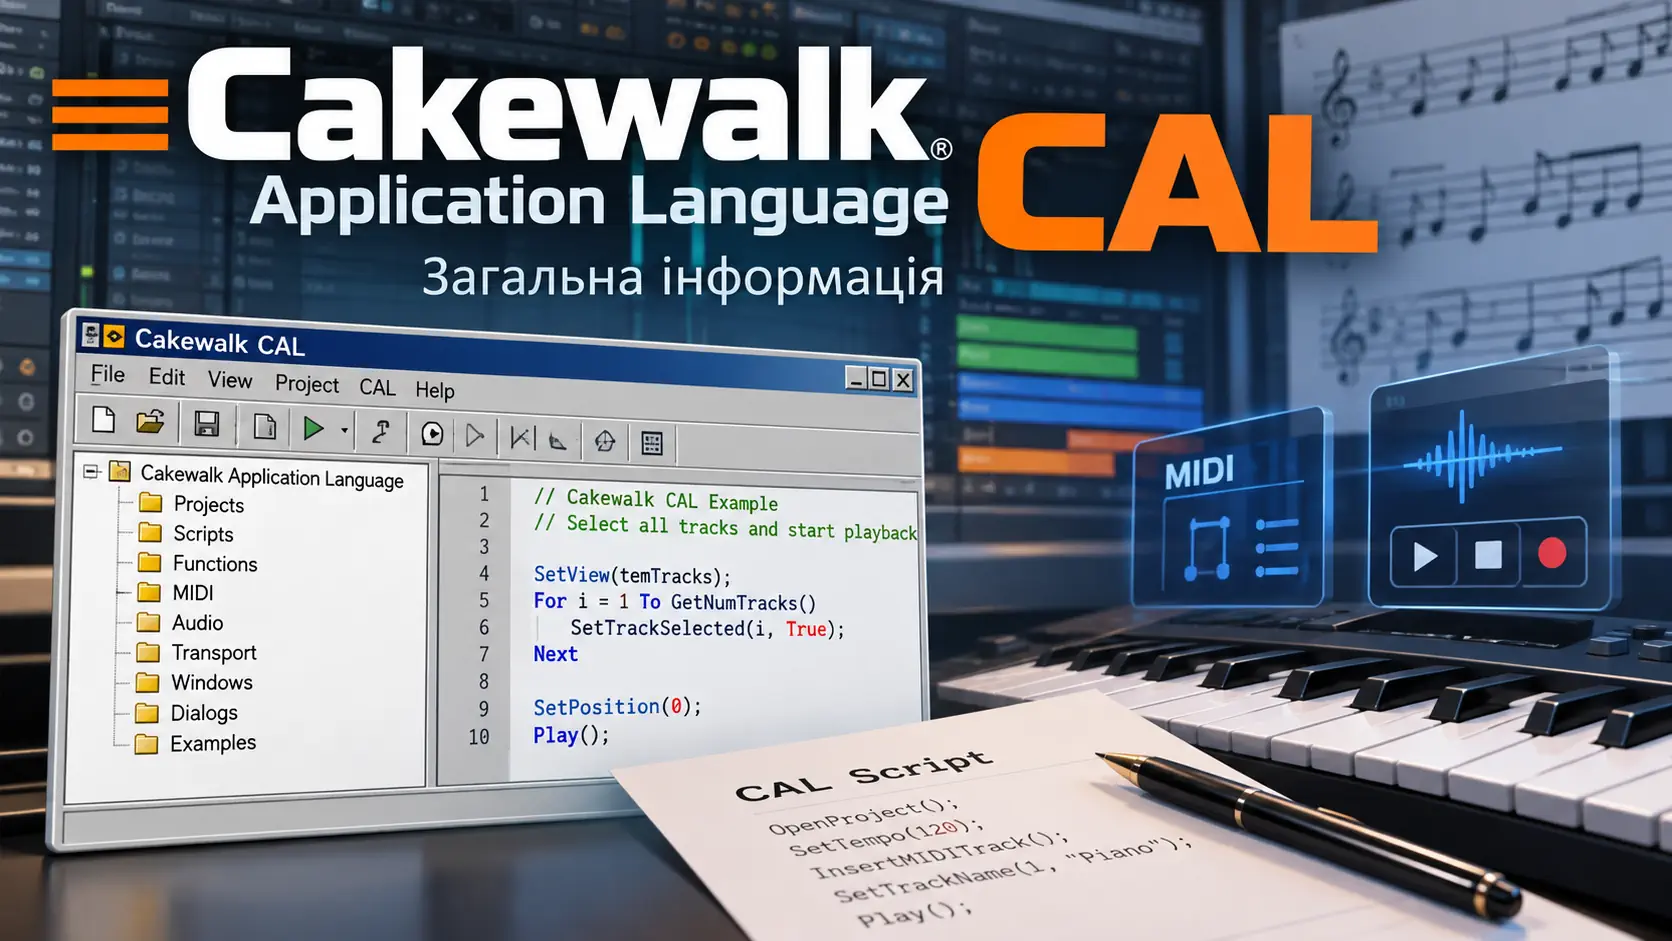The image size is (1672, 941).
Task: Click the document page icon beside Save
Action: click(265, 426)
